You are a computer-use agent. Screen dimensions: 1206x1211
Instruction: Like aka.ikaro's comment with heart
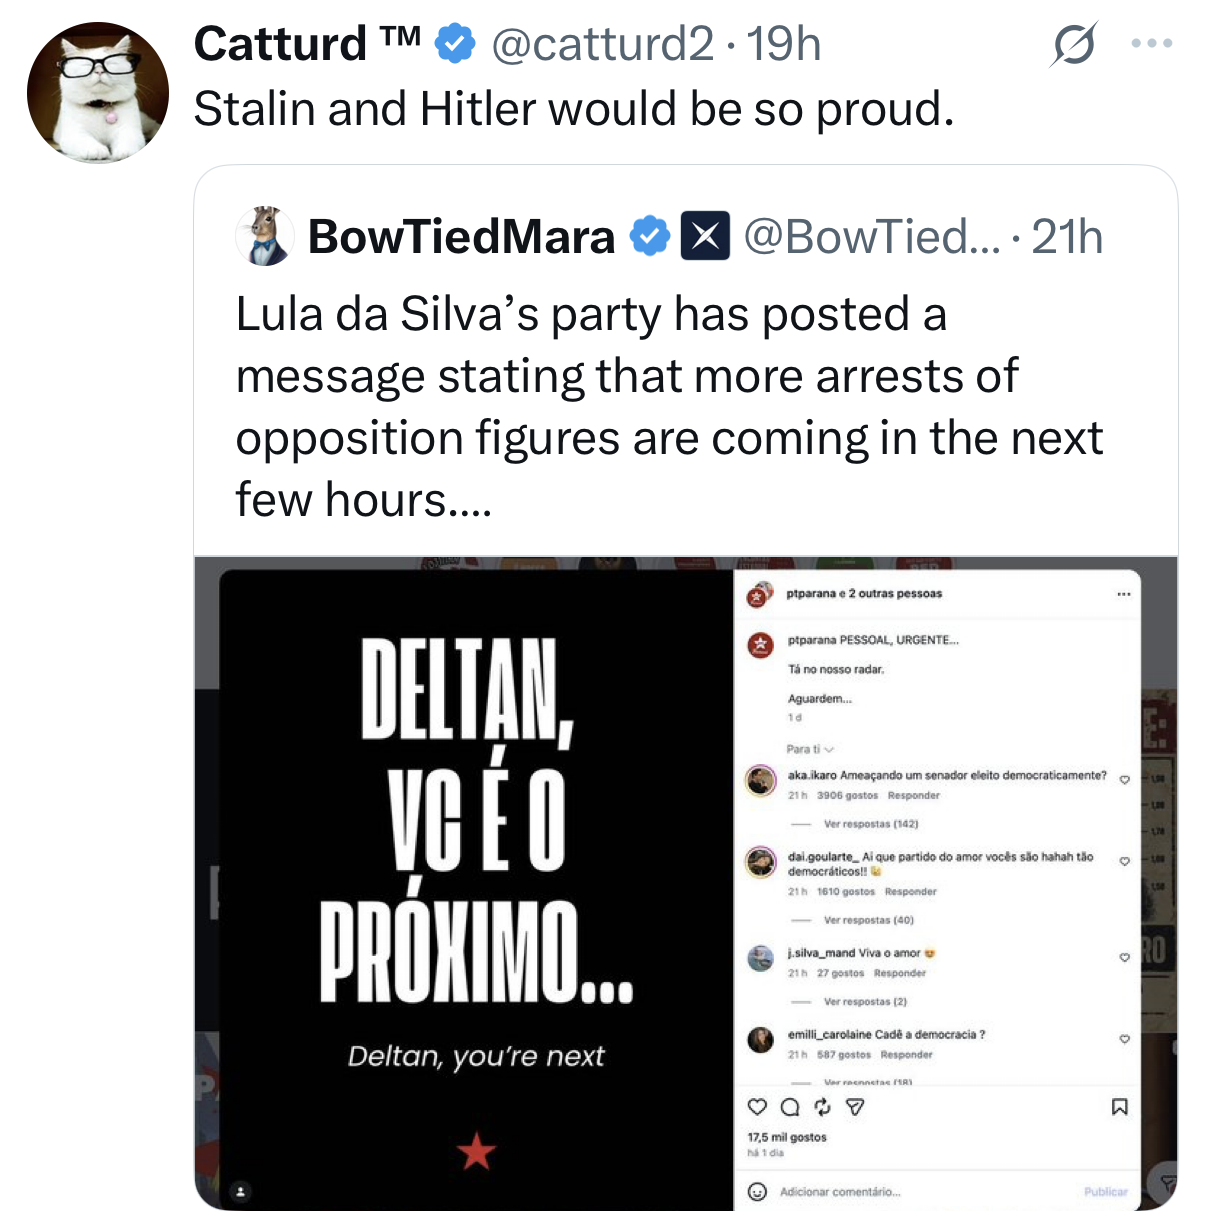point(1124,780)
